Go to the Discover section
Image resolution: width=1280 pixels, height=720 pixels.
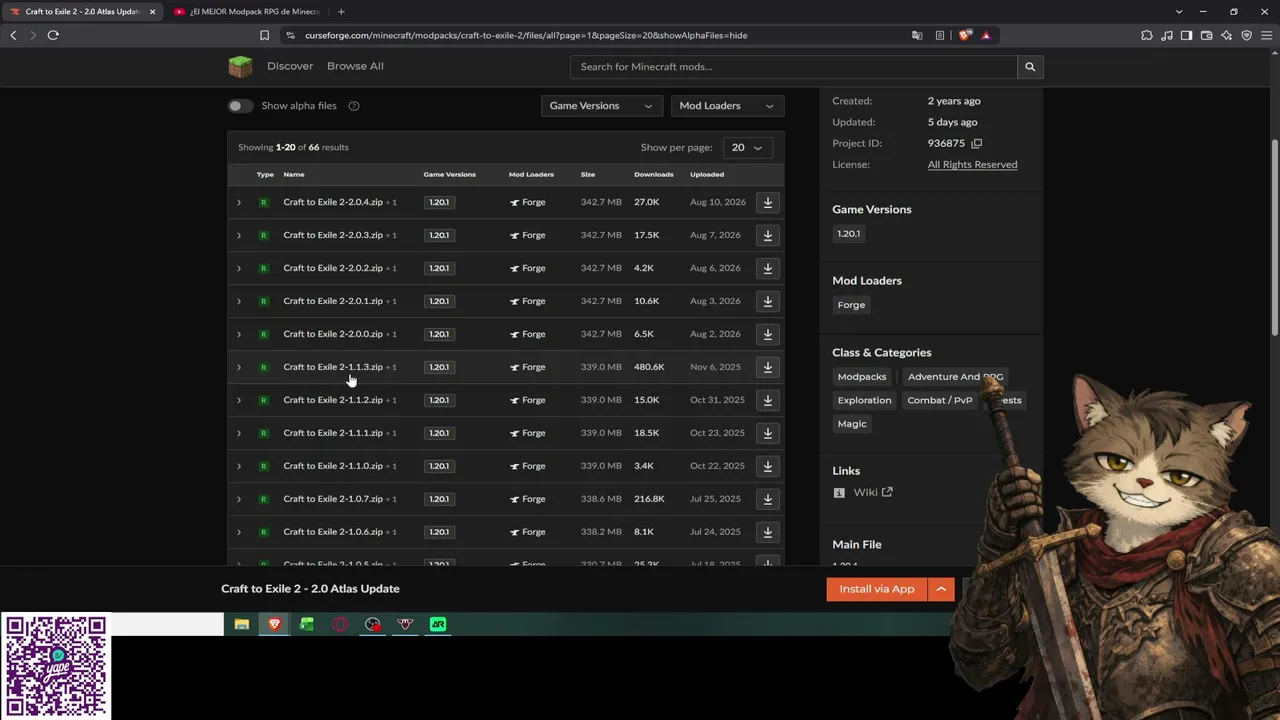290,66
